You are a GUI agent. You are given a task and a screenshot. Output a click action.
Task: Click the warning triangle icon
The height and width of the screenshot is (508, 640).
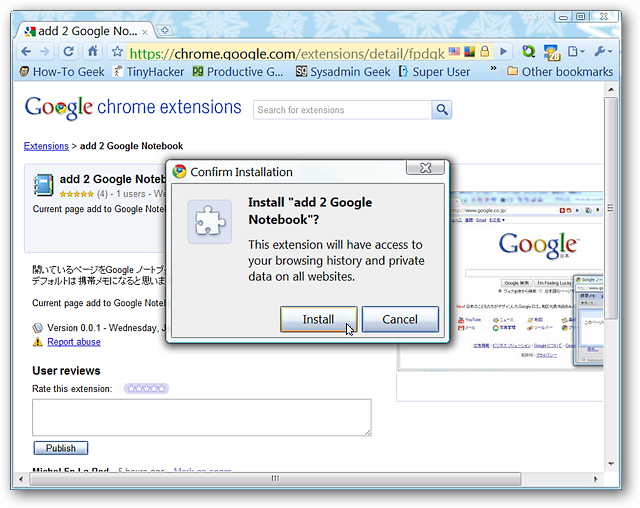(38, 342)
